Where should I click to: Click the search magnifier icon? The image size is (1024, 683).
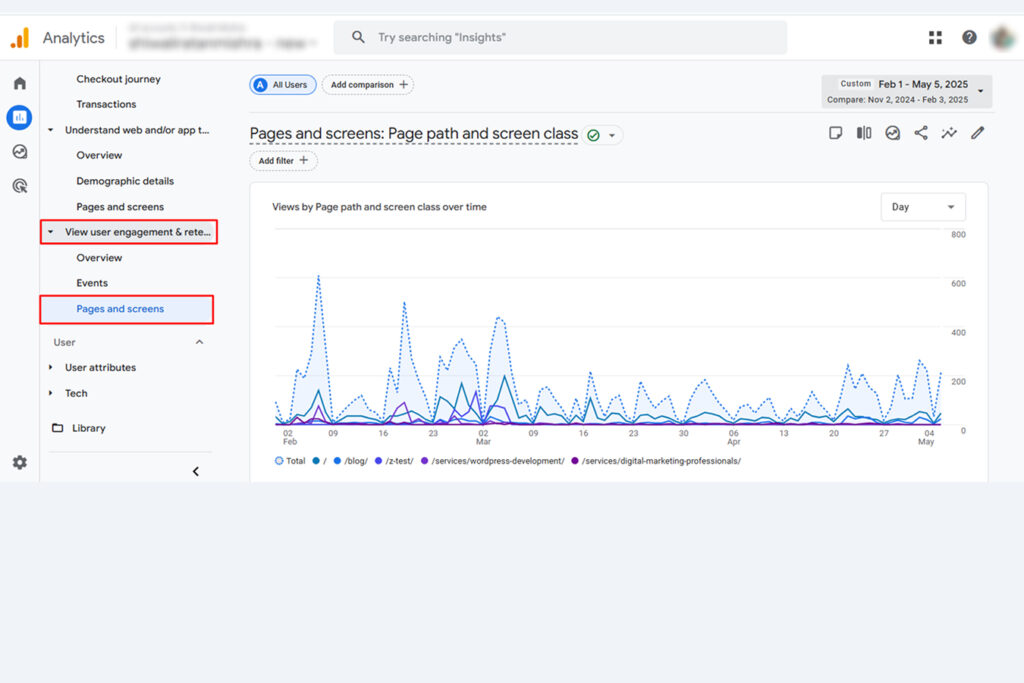pyautogui.click(x=358, y=37)
